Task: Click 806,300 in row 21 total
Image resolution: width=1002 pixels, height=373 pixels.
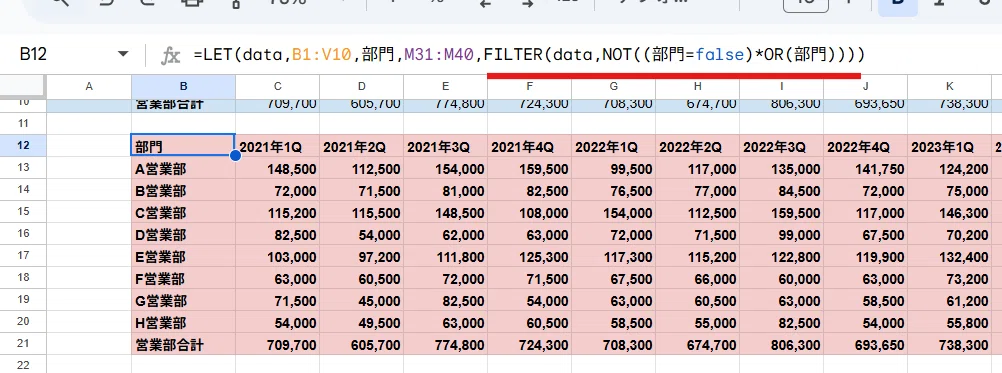Action: pyautogui.click(x=782, y=344)
